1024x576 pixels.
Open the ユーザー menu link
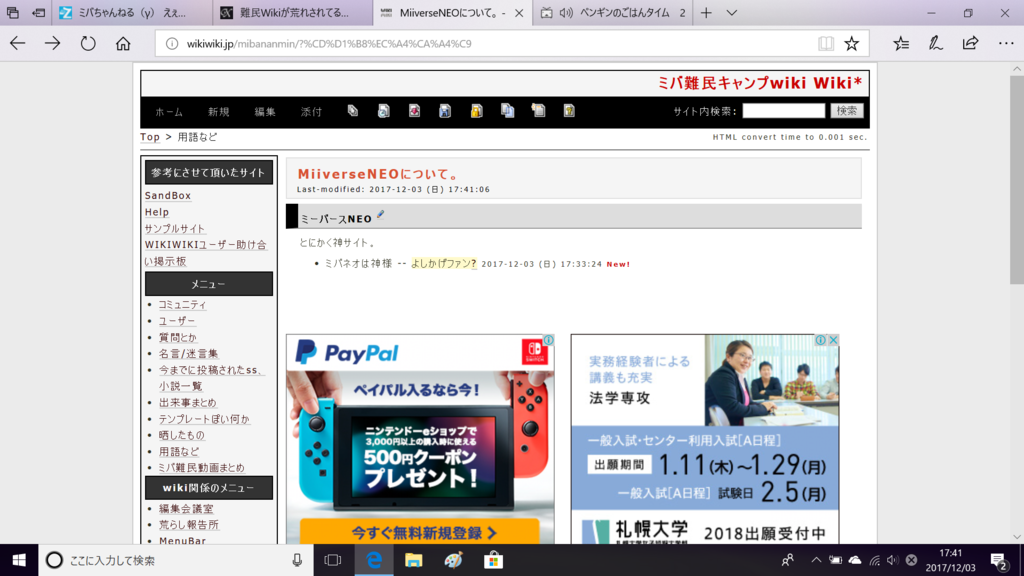pyautogui.click(x=177, y=321)
